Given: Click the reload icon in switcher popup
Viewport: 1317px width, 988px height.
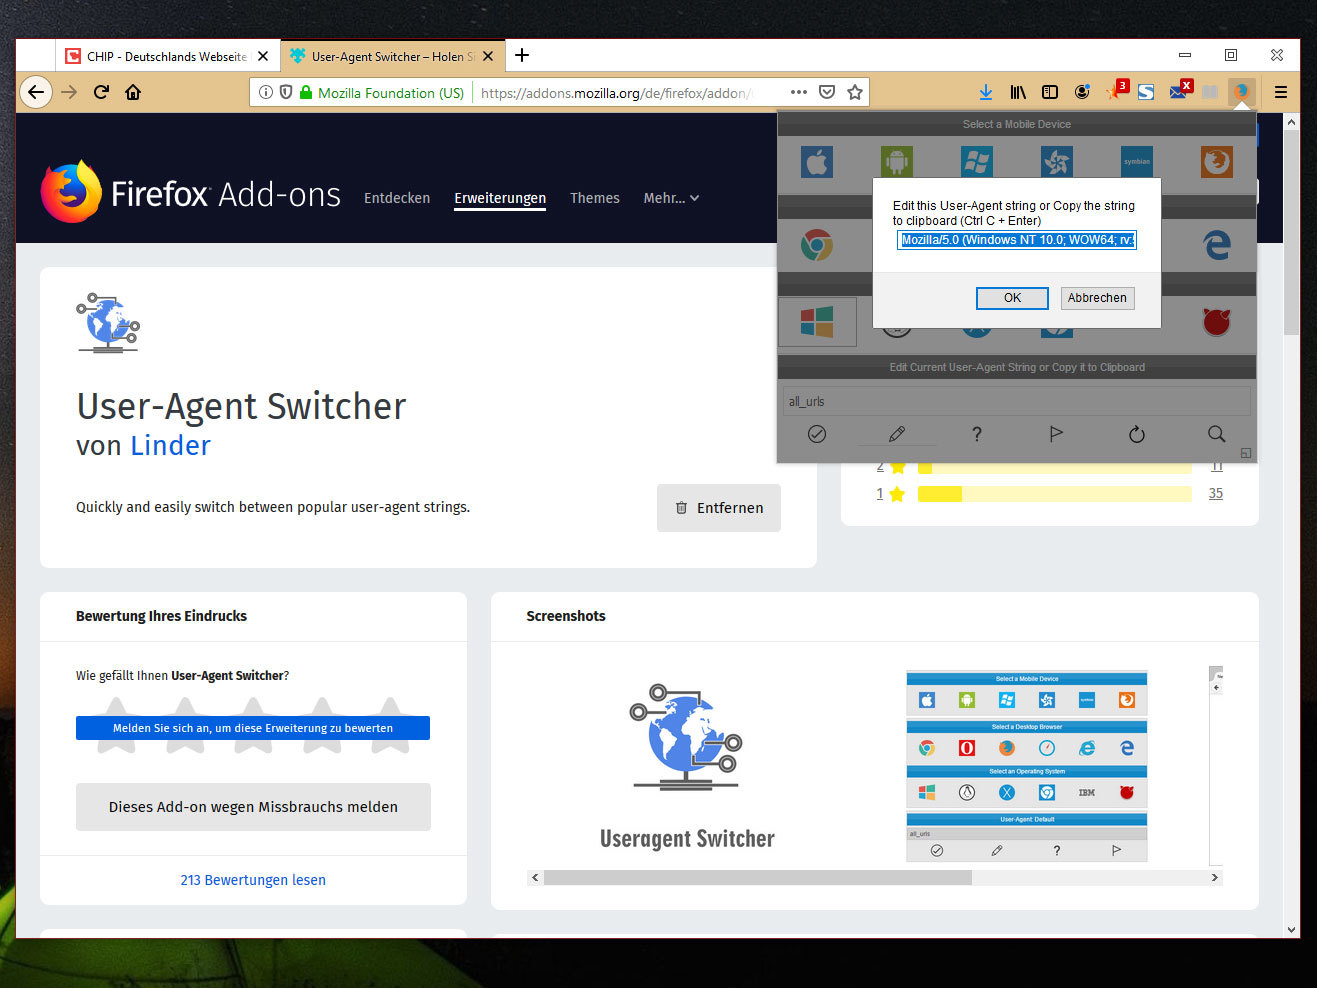Looking at the screenshot, I should click(1136, 434).
